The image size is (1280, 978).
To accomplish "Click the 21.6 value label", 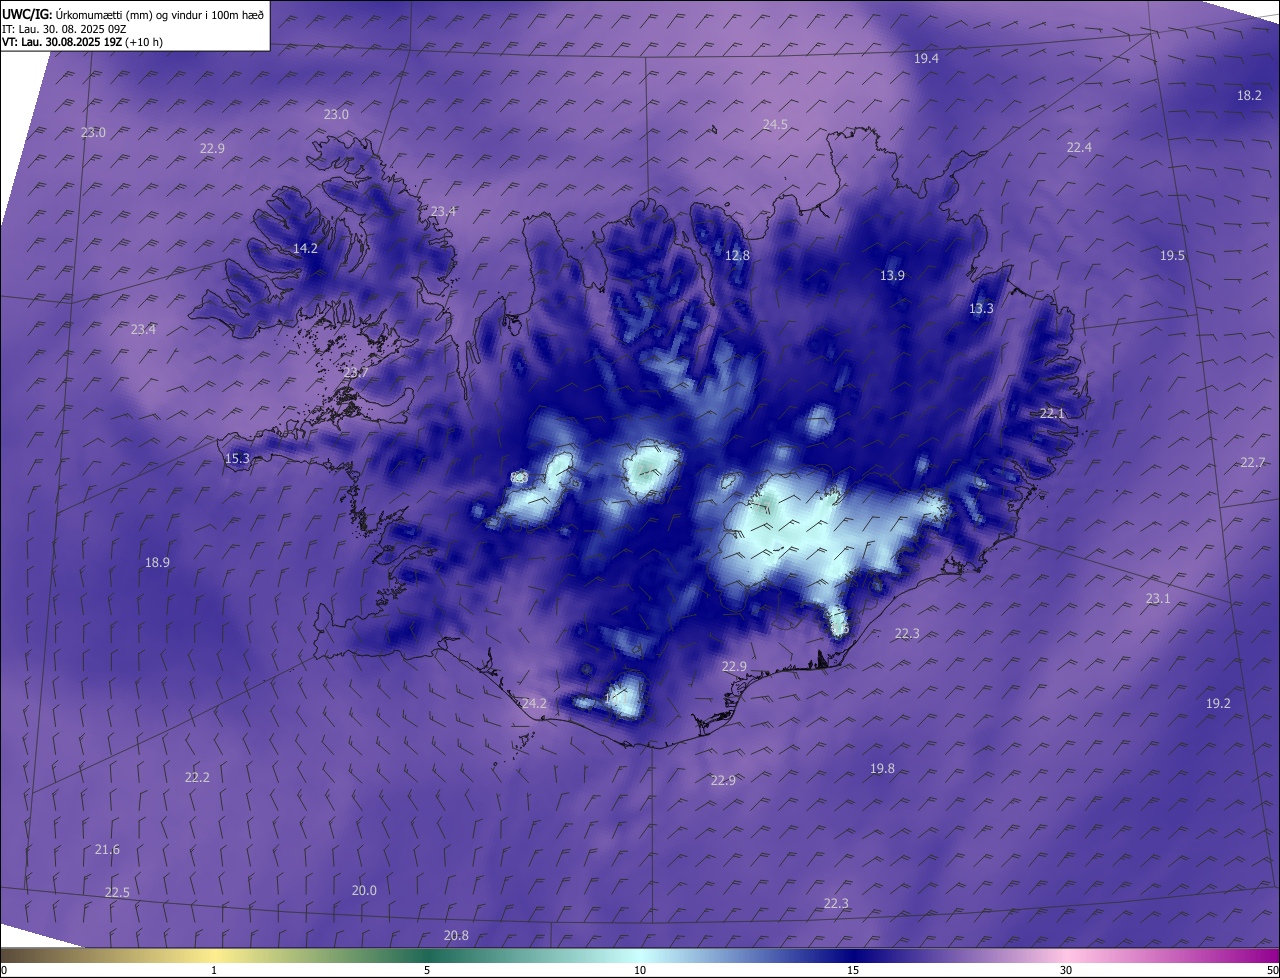I will click(107, 850).
